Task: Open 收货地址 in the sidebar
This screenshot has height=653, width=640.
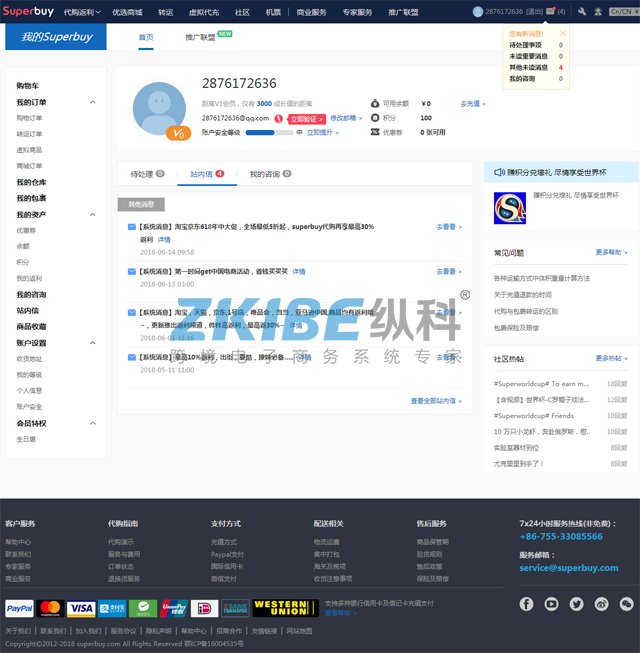Action: [x=29, y=359]
